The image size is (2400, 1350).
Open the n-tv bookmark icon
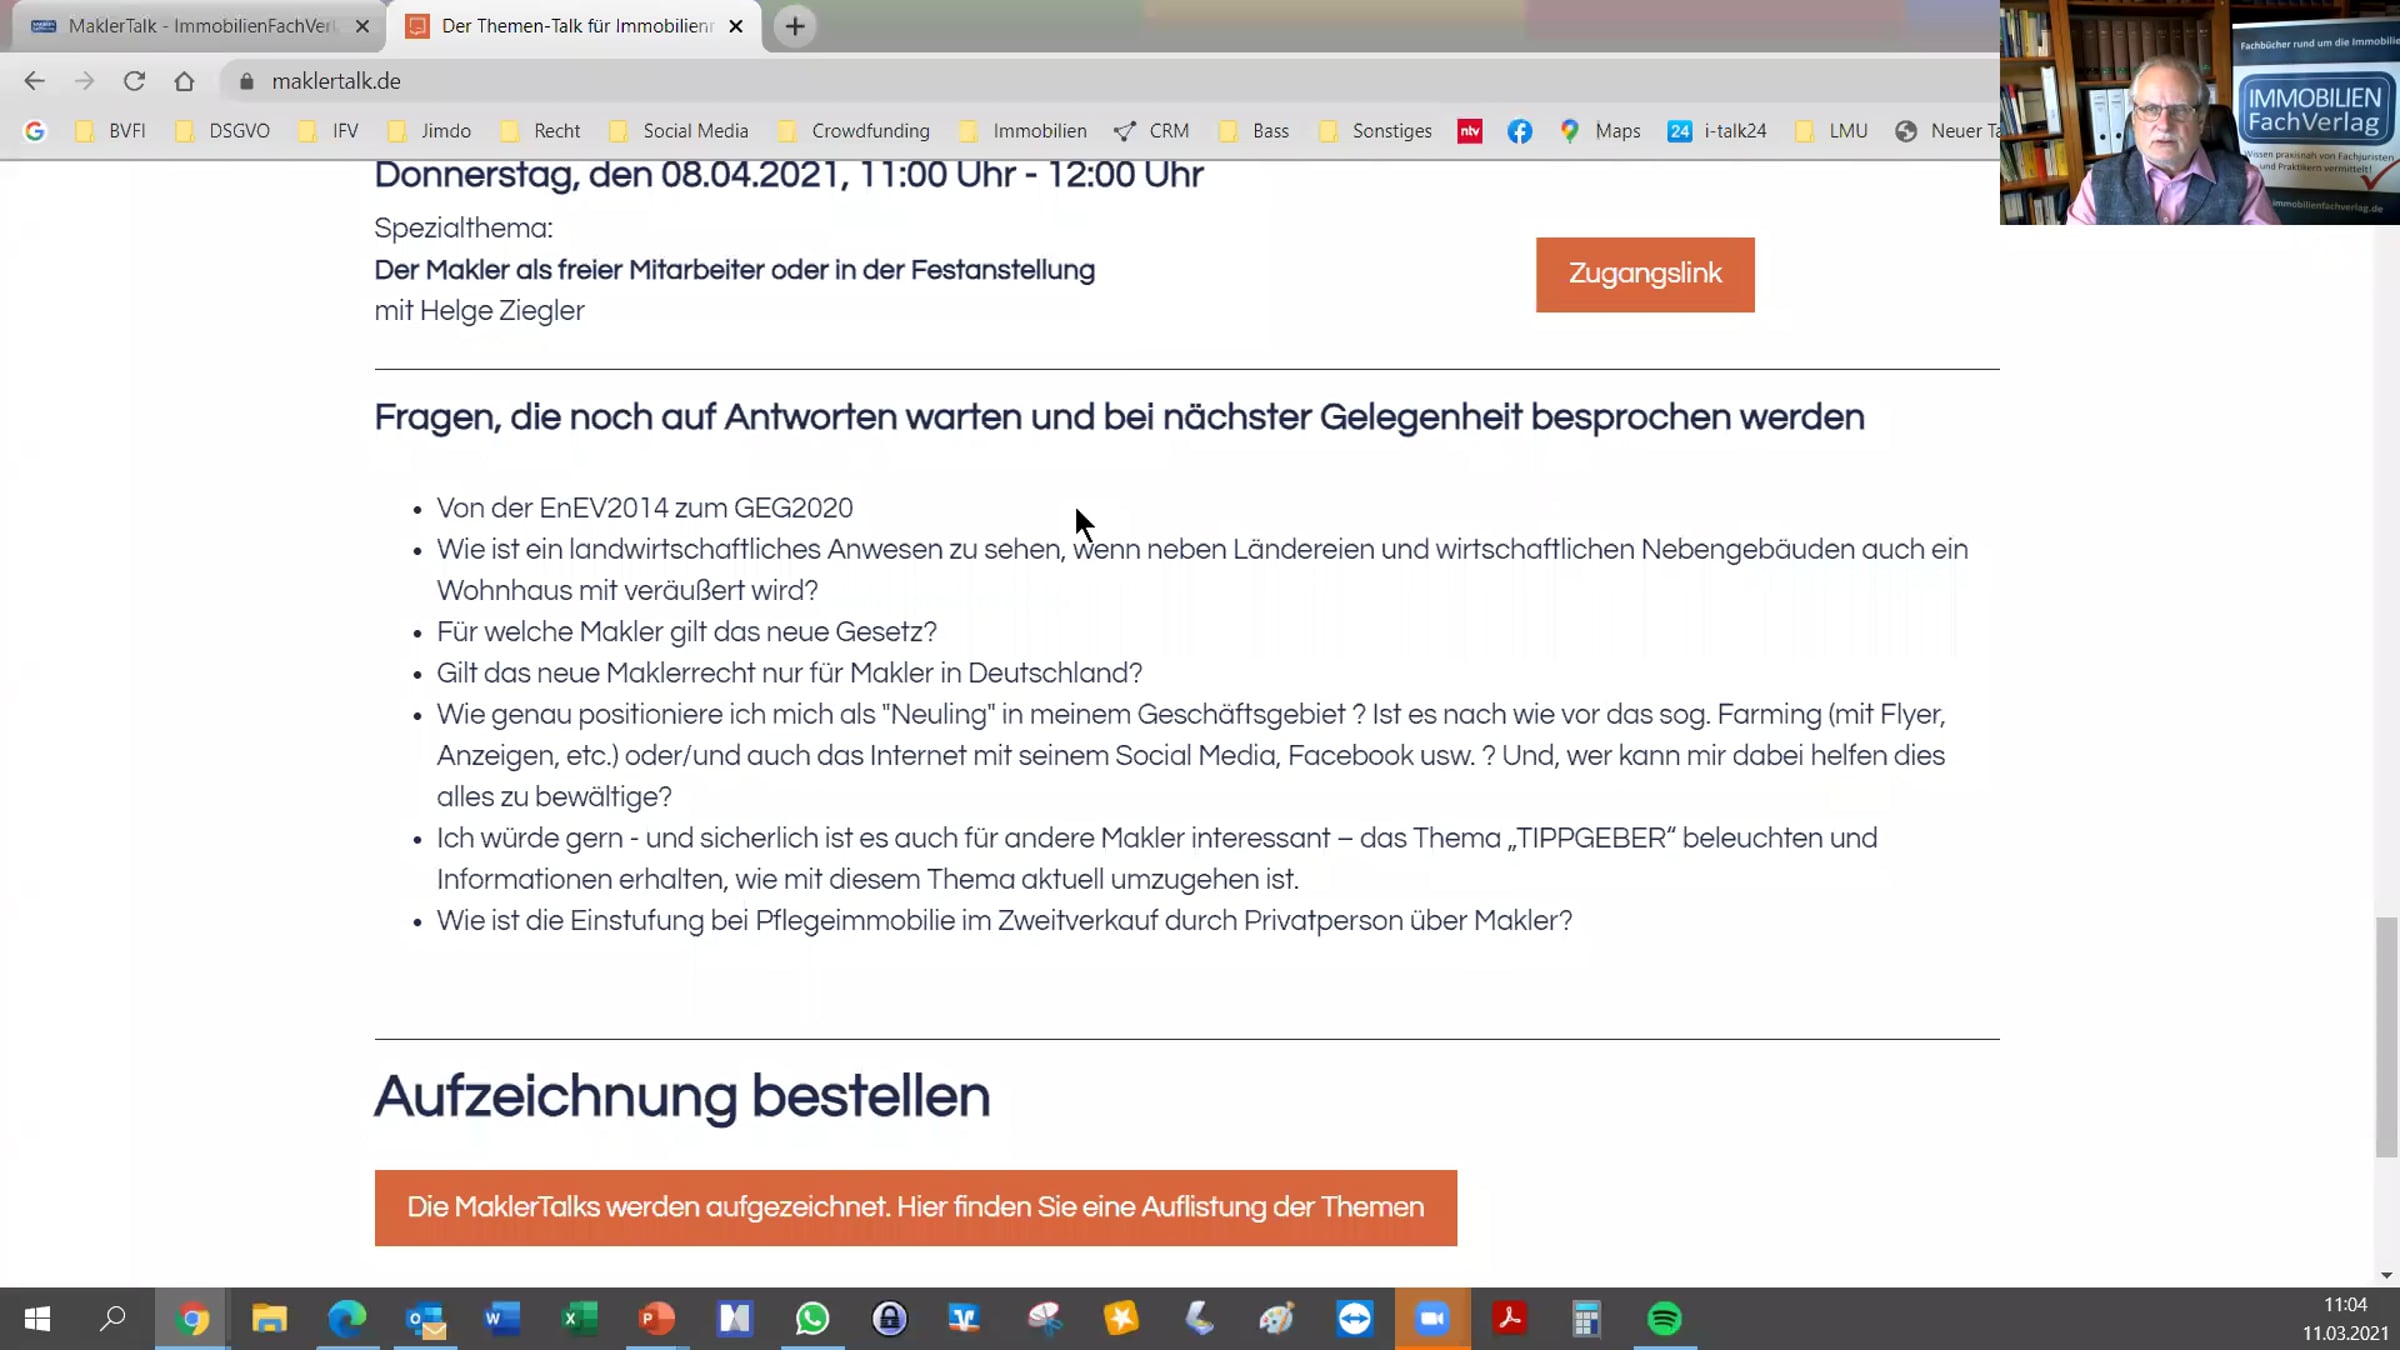click(1469, 131)
